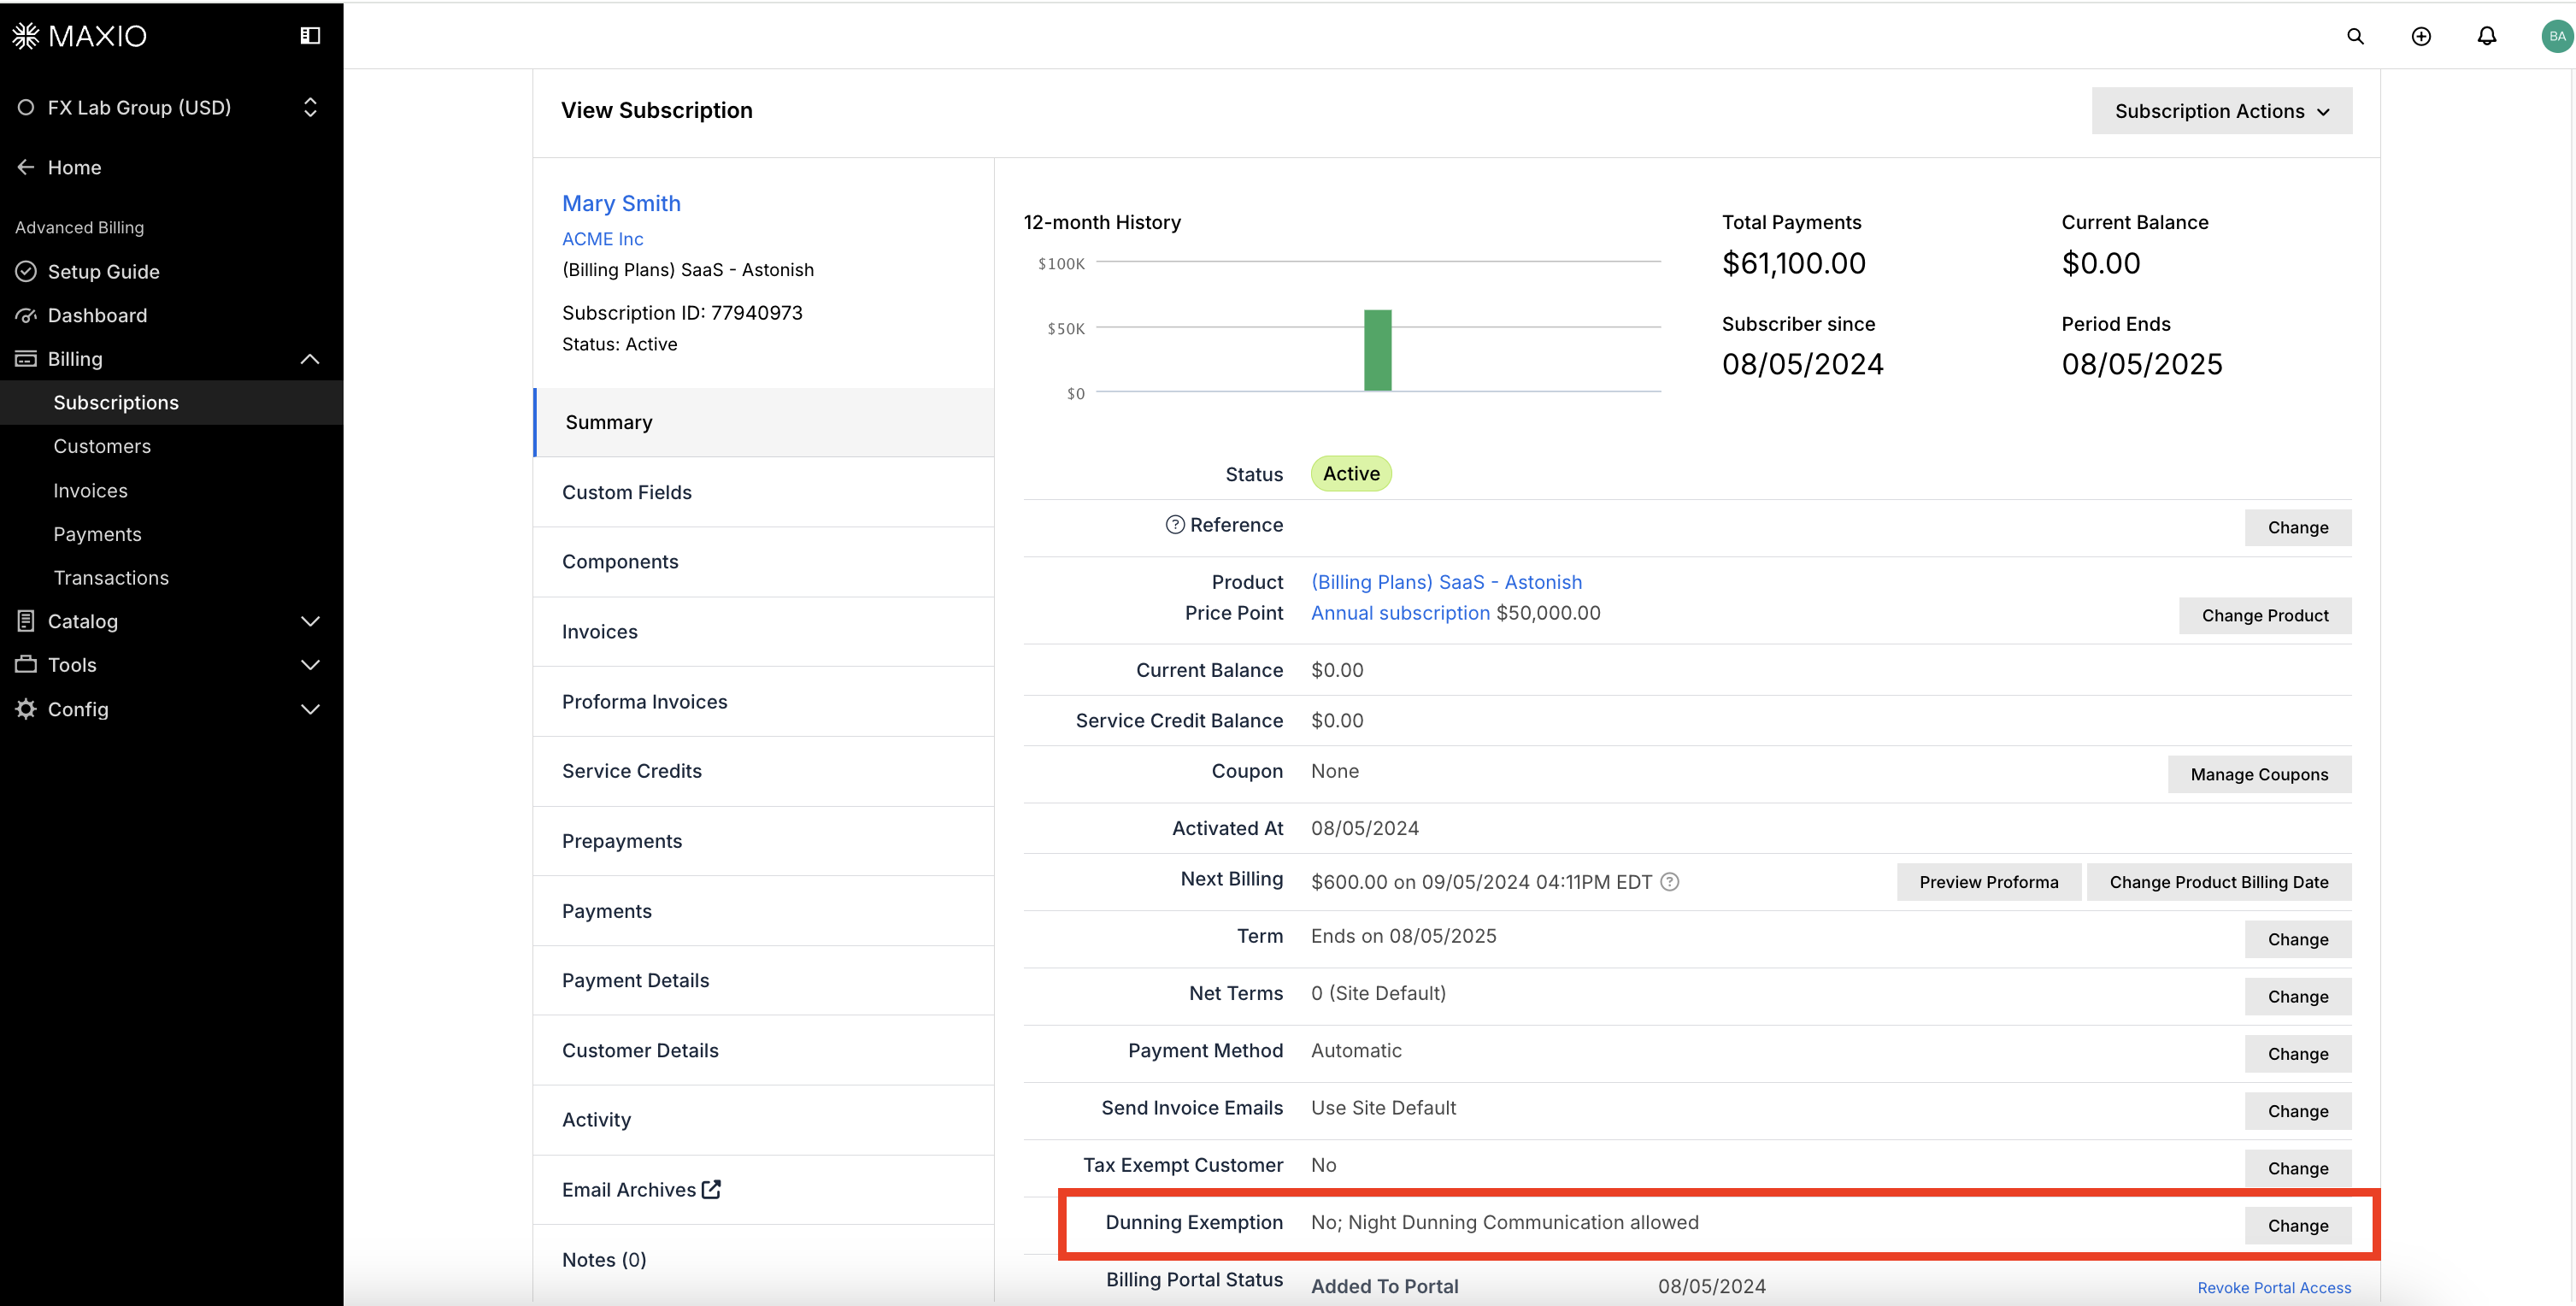Click Change for Term
This screenshot has height=1306, width=2576.
tap(2297, 939)
